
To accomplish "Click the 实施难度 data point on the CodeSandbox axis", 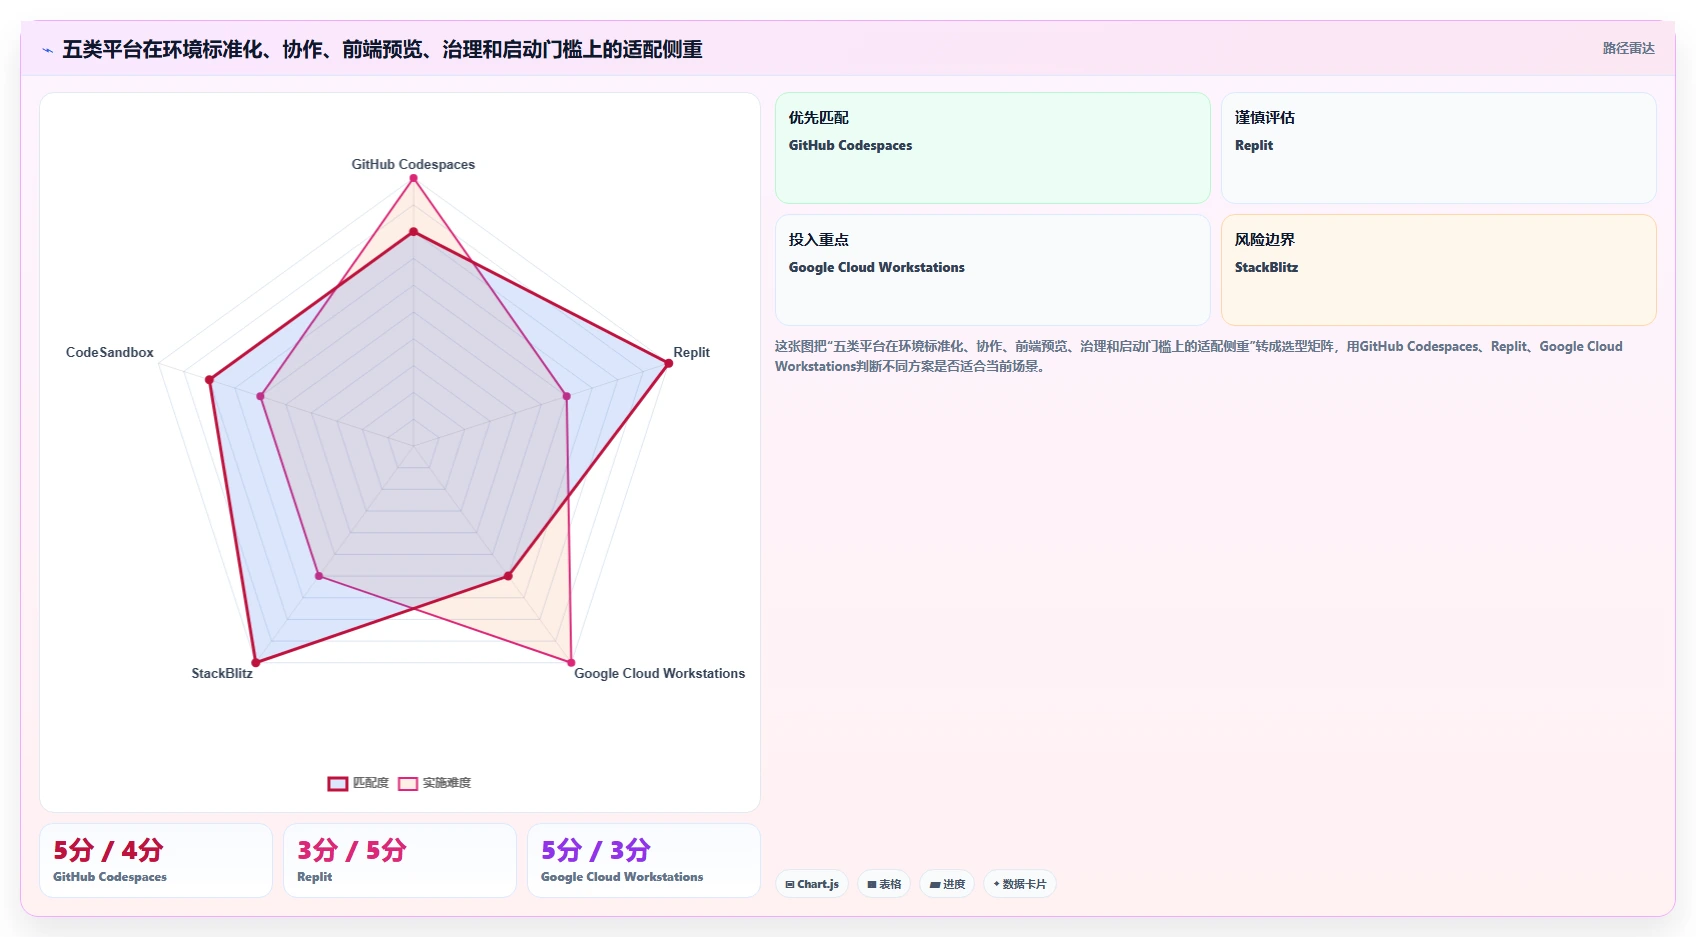I will click(x=260, y=397).
